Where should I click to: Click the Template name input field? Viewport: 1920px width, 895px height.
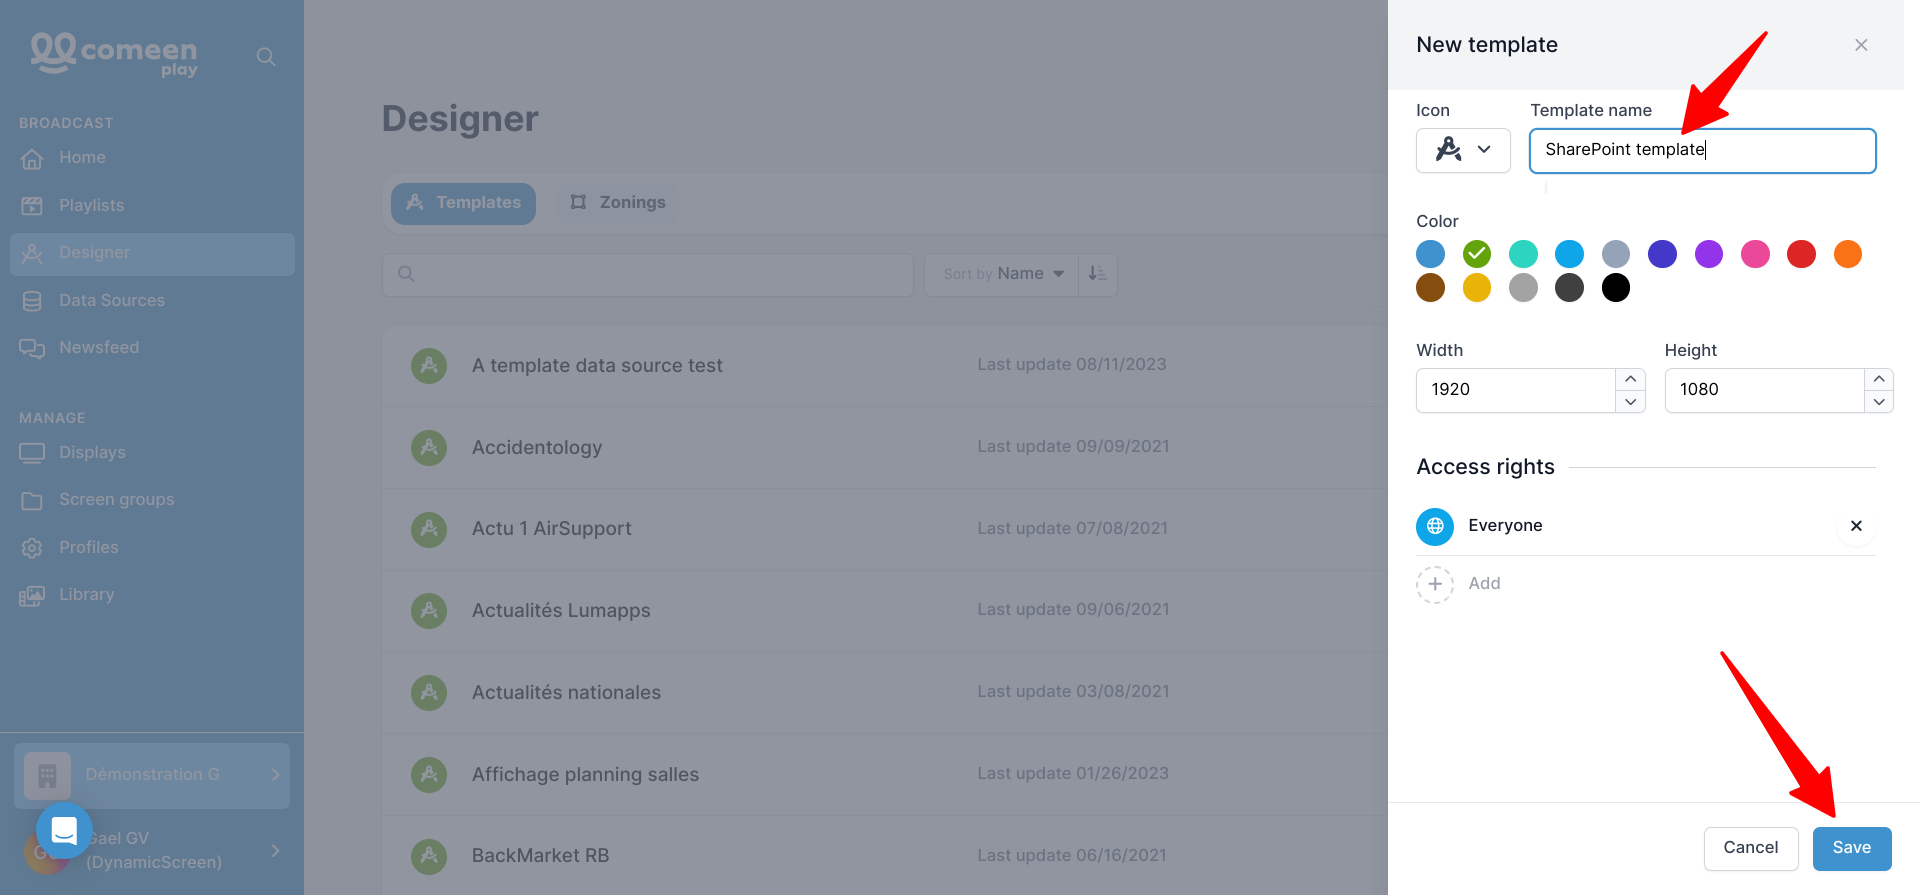(1702, 151)
